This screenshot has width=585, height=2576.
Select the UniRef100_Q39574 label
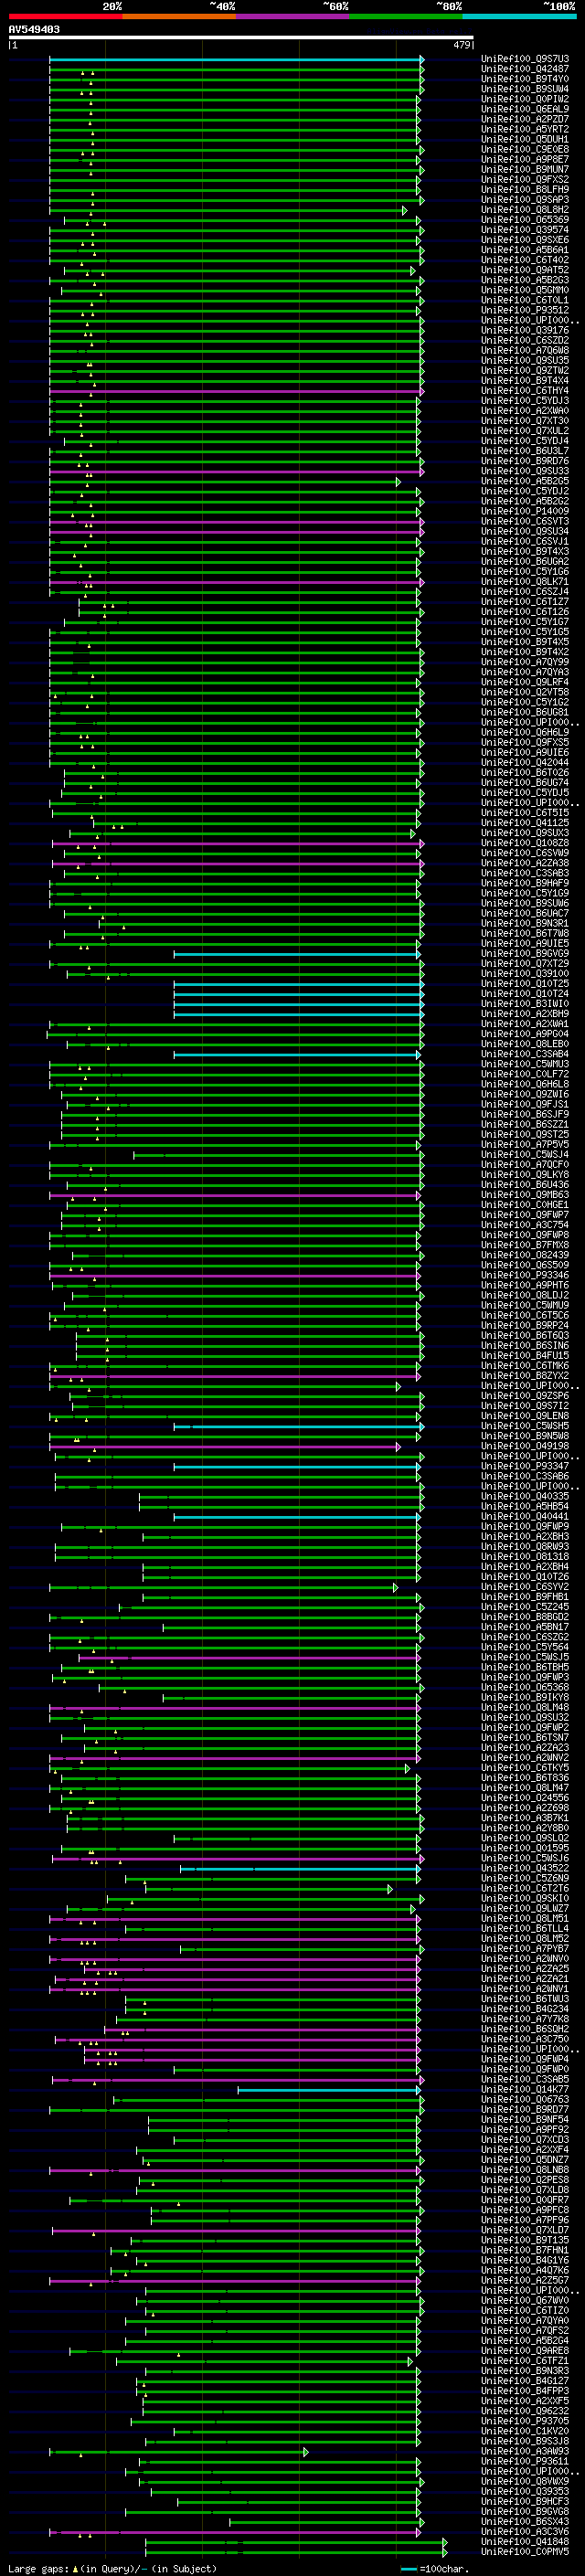coord(525,230)
